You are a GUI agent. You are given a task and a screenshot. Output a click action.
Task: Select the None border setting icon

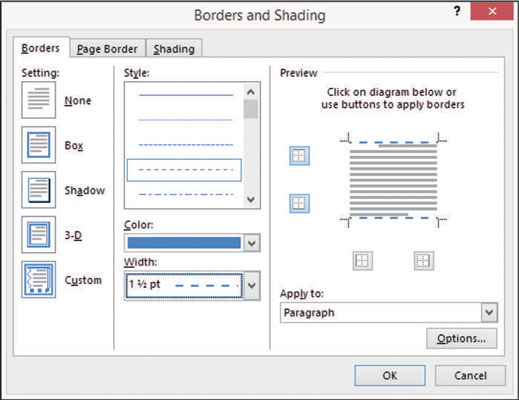click(39, 100)
